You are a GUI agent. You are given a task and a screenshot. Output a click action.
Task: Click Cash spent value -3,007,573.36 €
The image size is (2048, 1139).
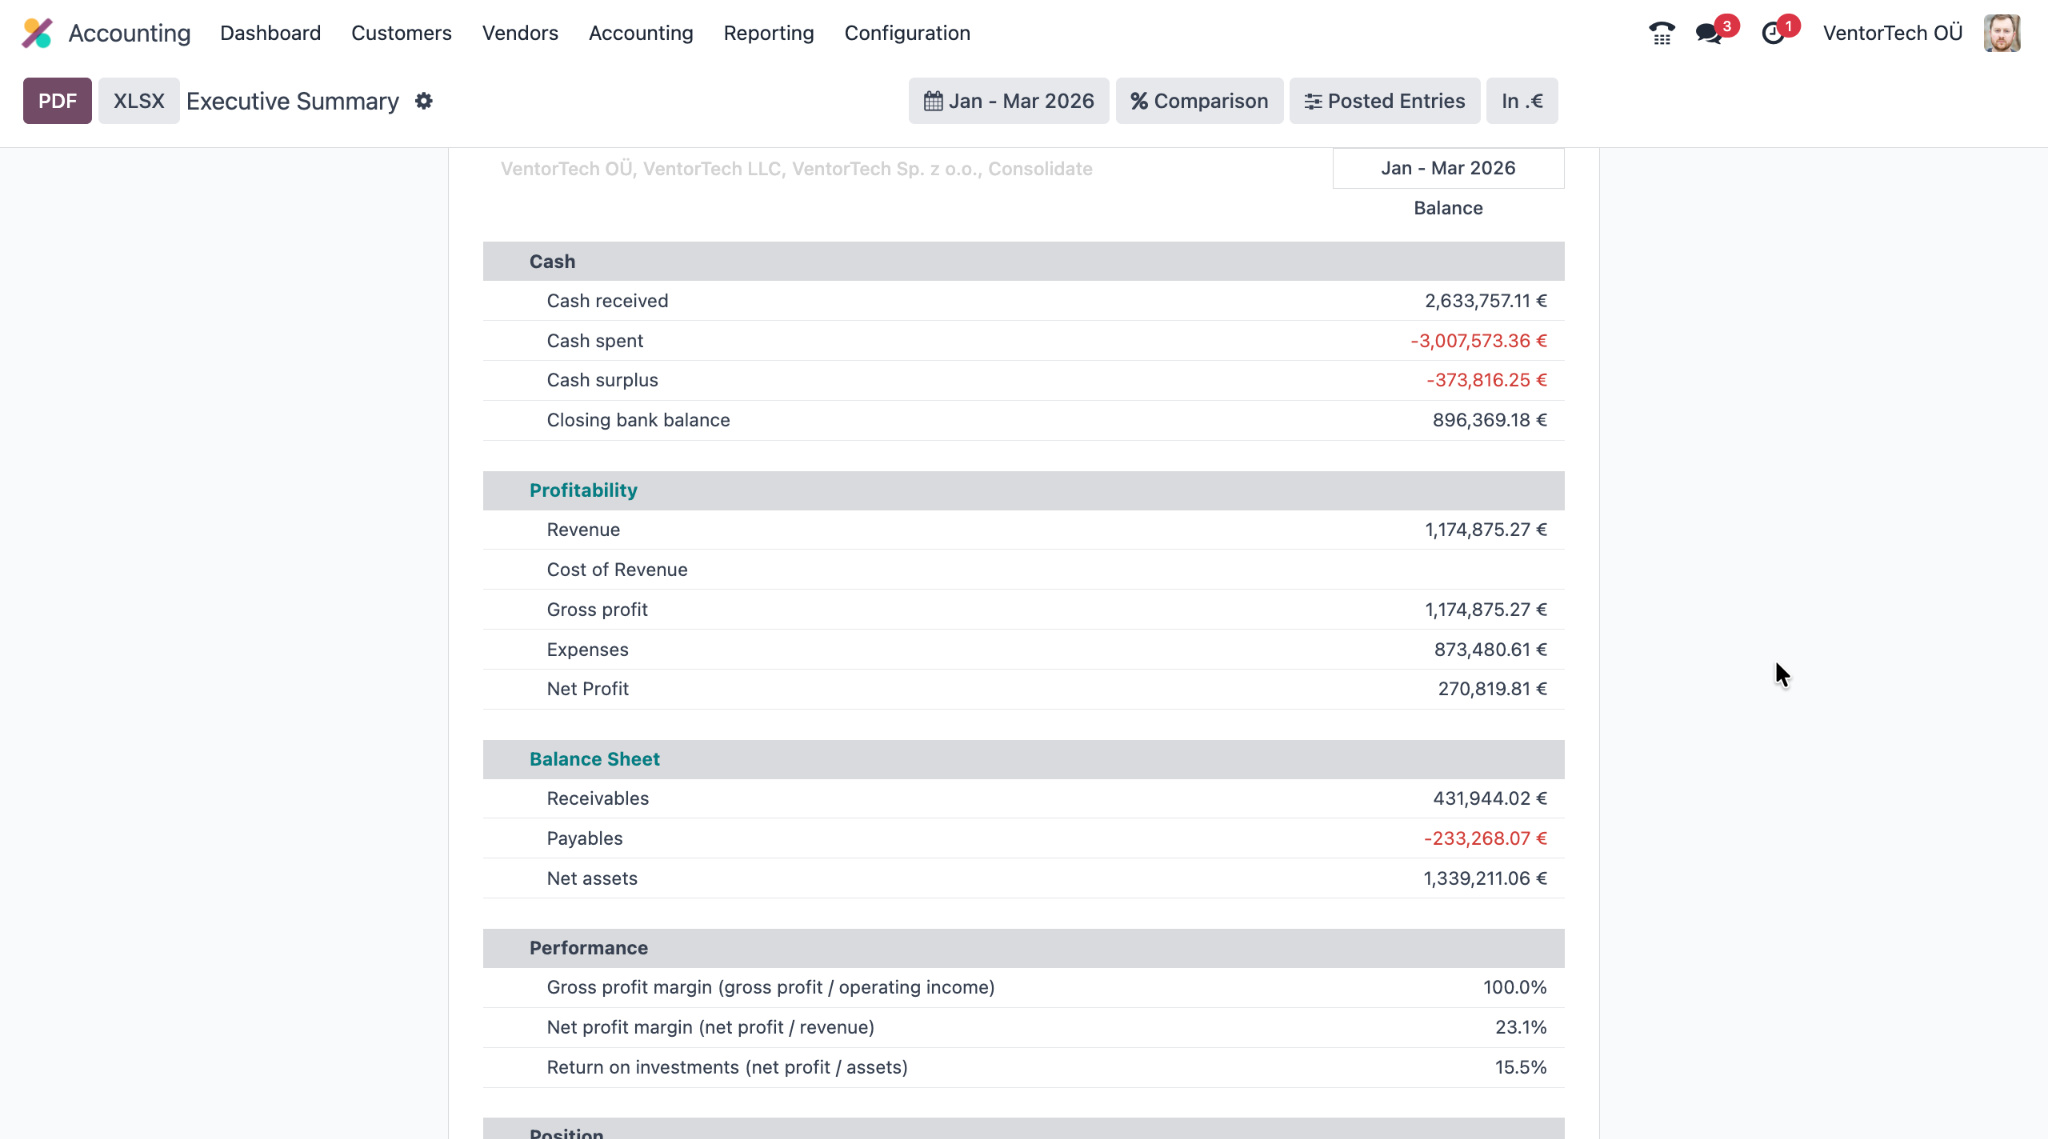(x=1478, y=341)
